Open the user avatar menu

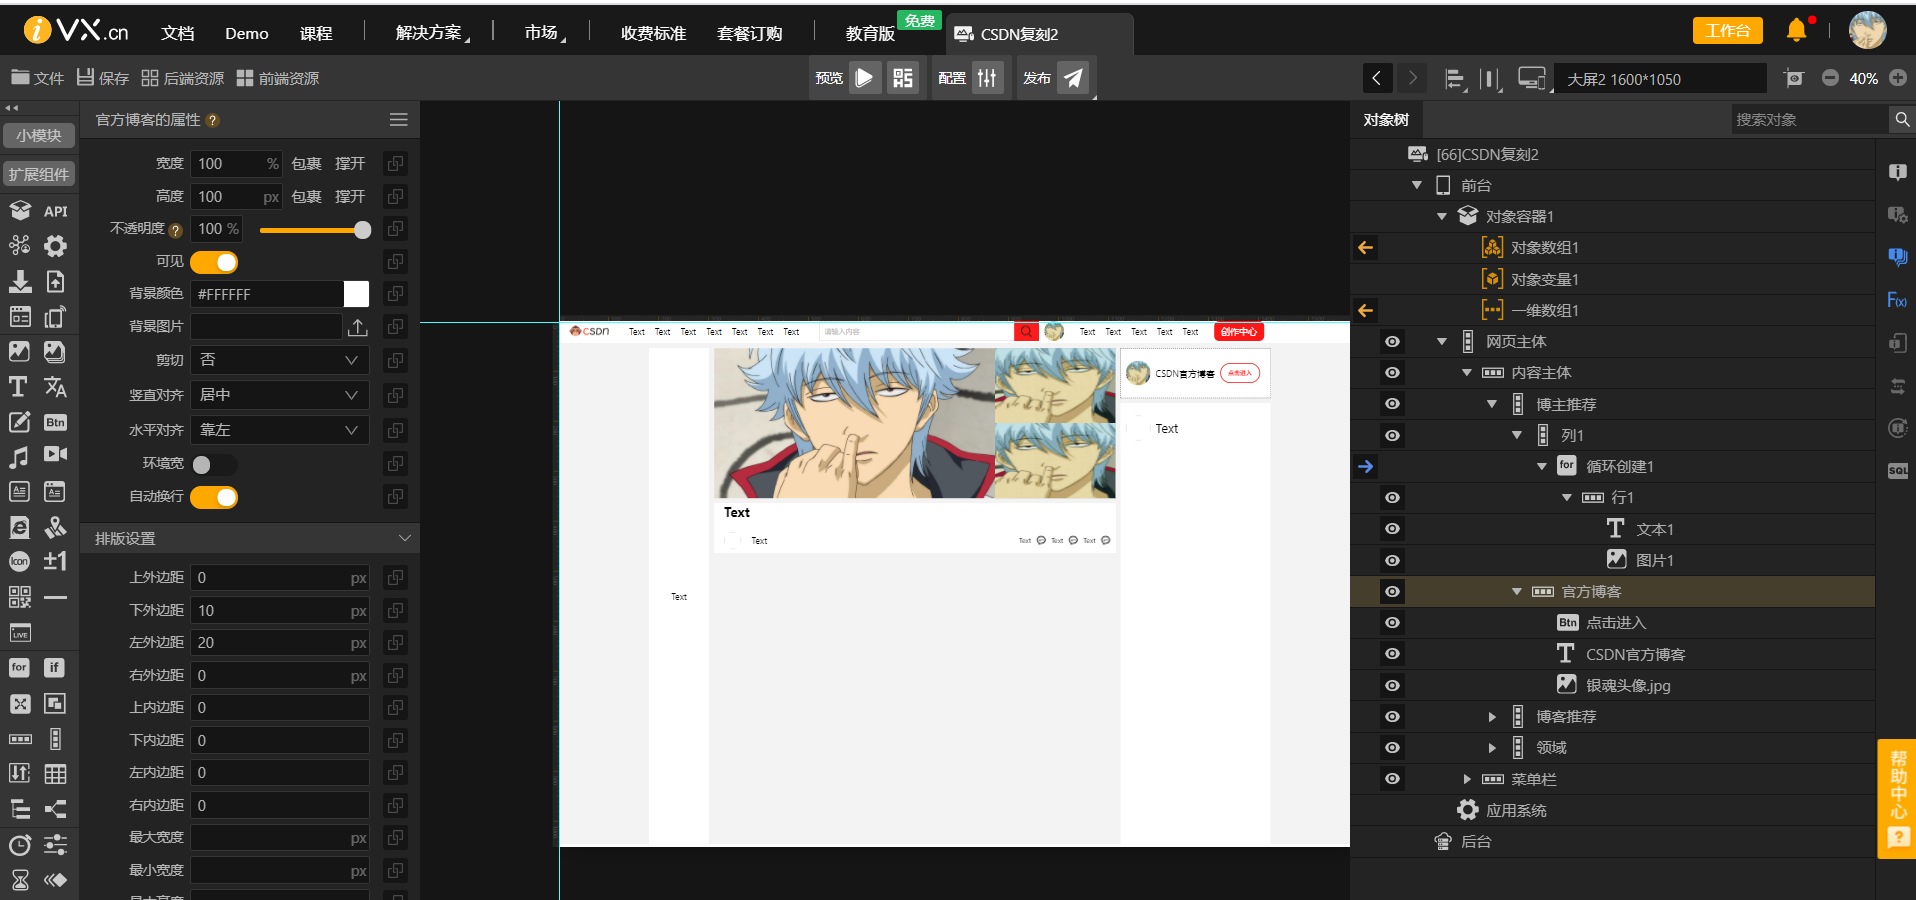(1867, 30)
